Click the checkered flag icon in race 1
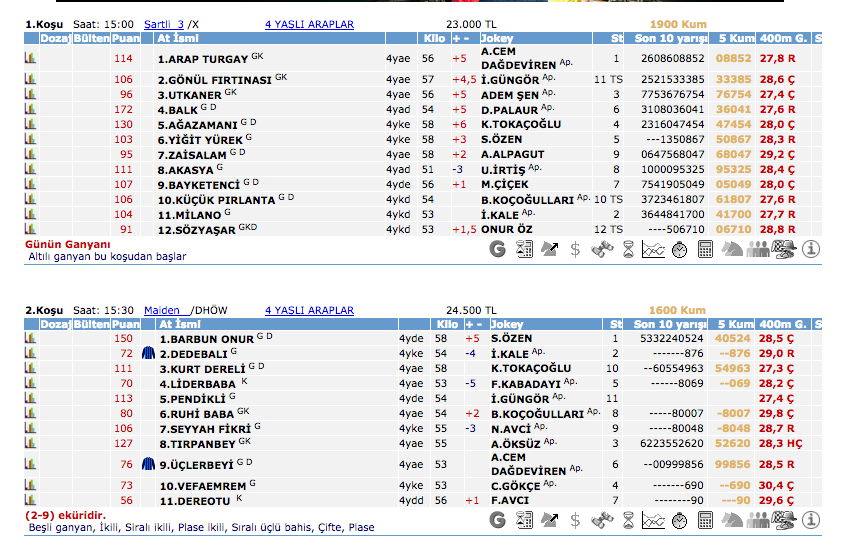Viewport: 847px width, 554px height. (785, 249)
